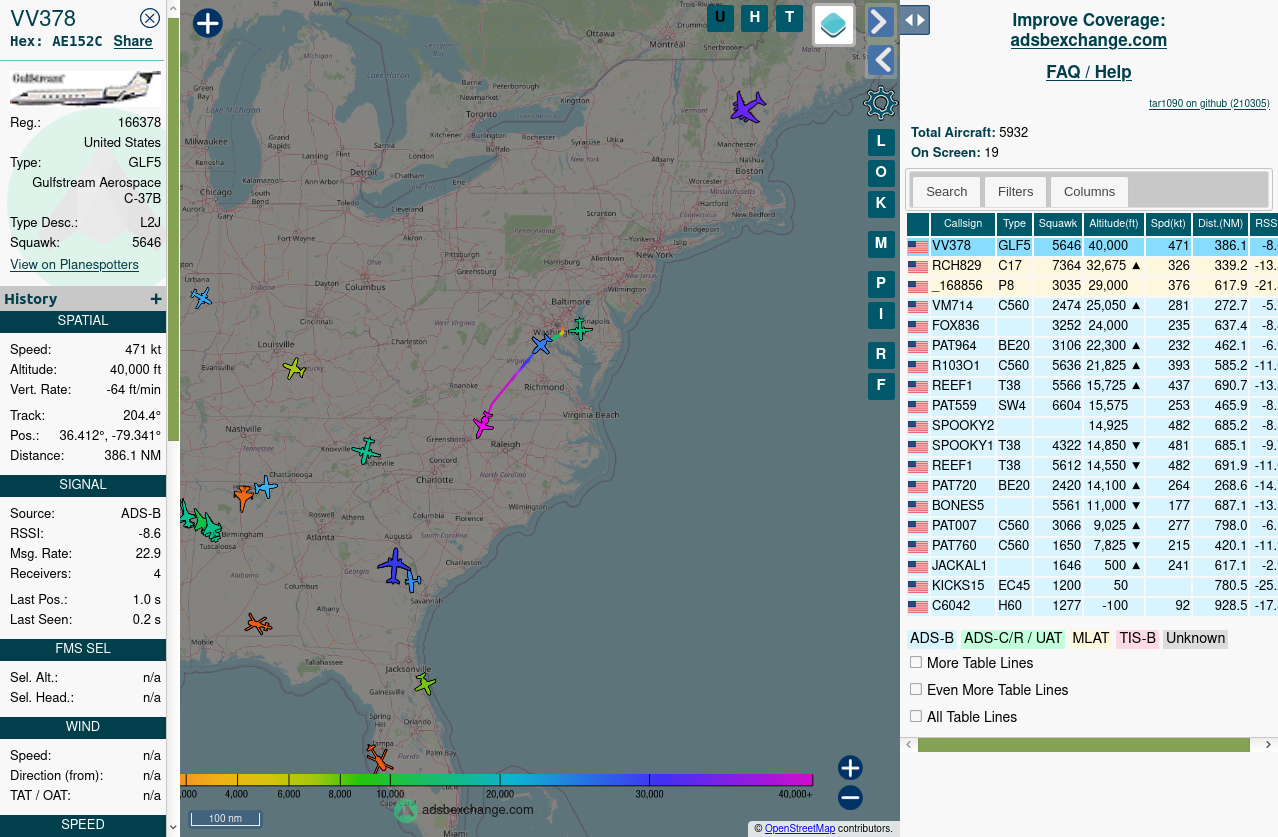Select the large blue aircraft near Savannah
The width and height of the screenshot is (1278, 837).
395,566
